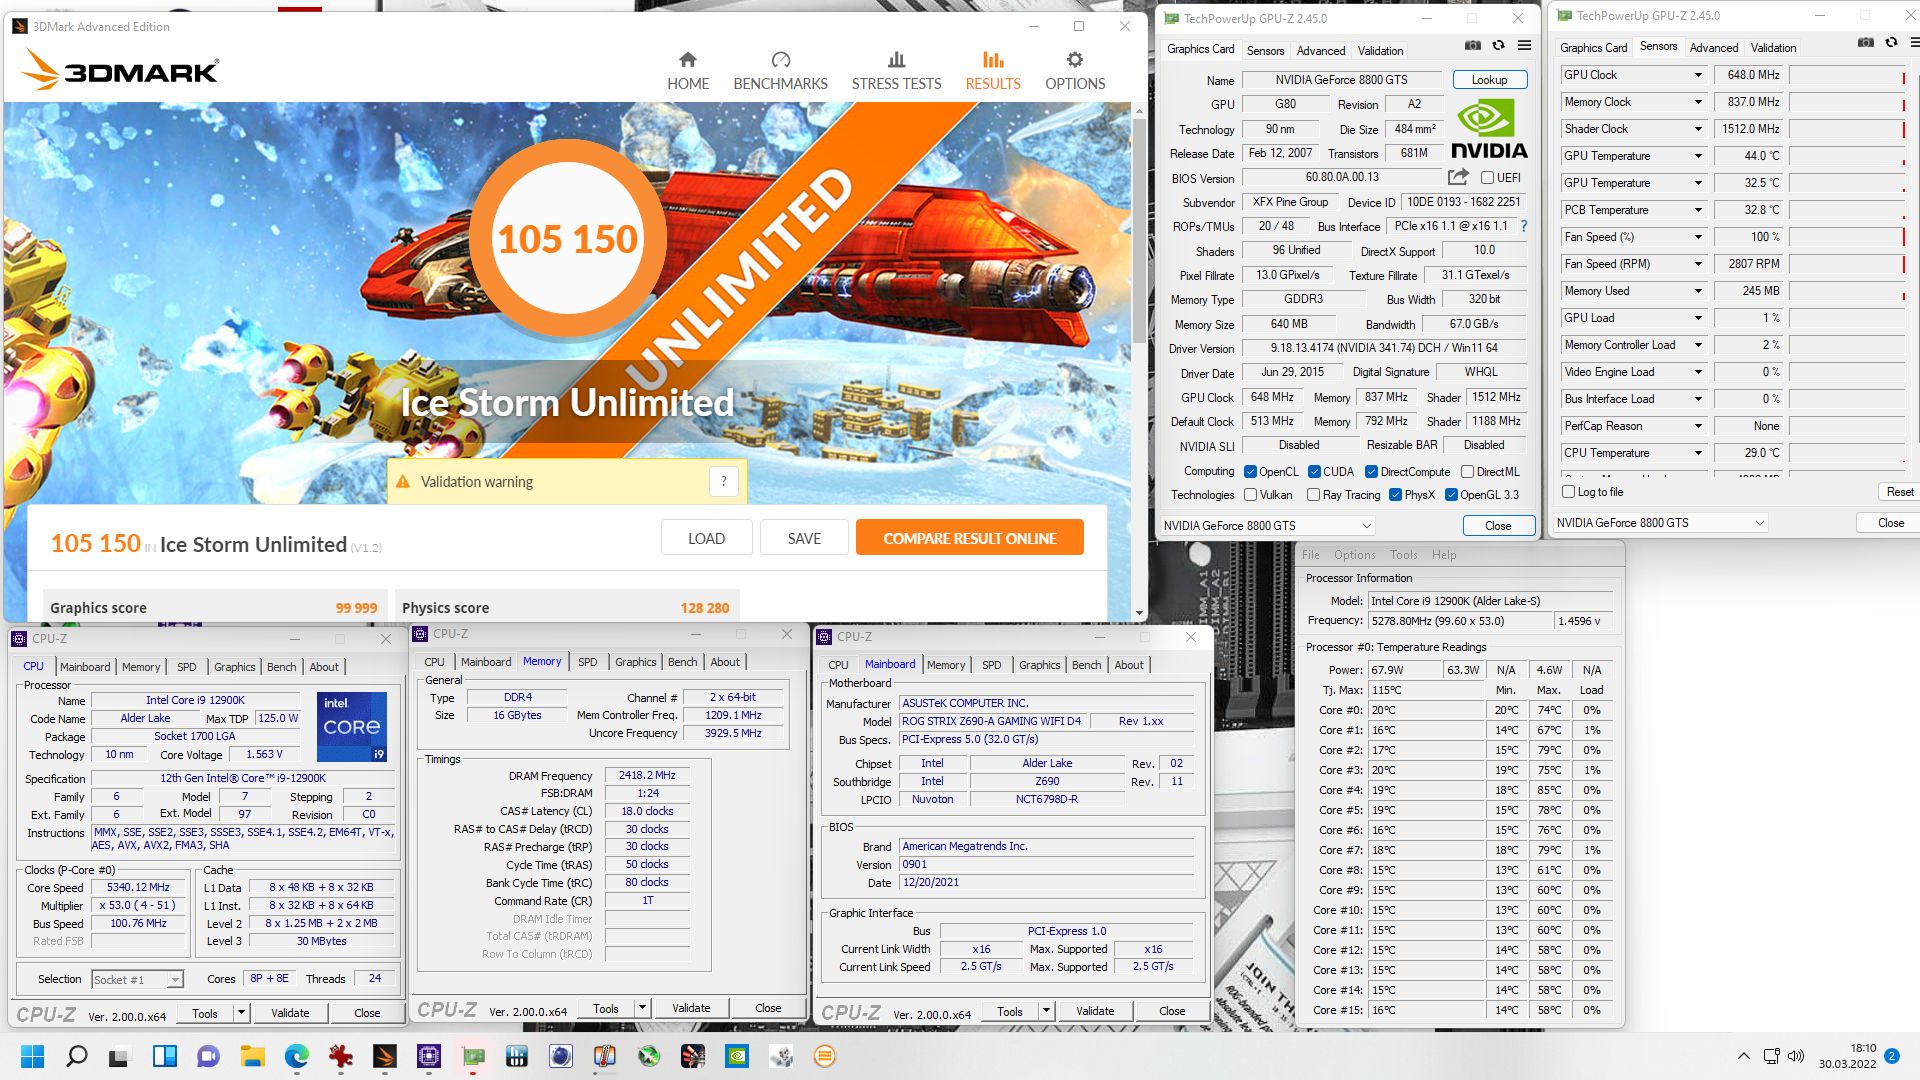Viewport: 1920px width, 1080px height.
Task: Click the BIOS export share icon in GPU-Z
Action: pos(1458,177)
